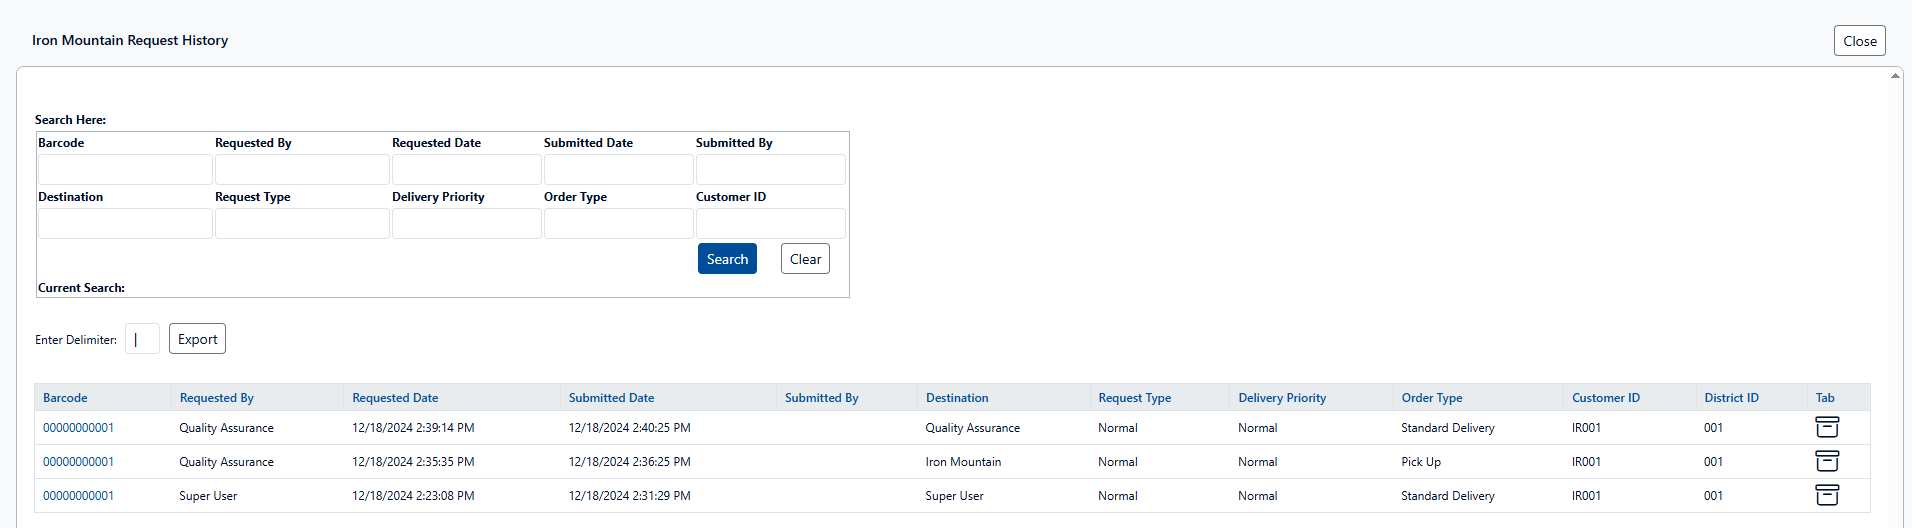Sort by District ID column header
1912x528 pixels.
coord(1731,398)
